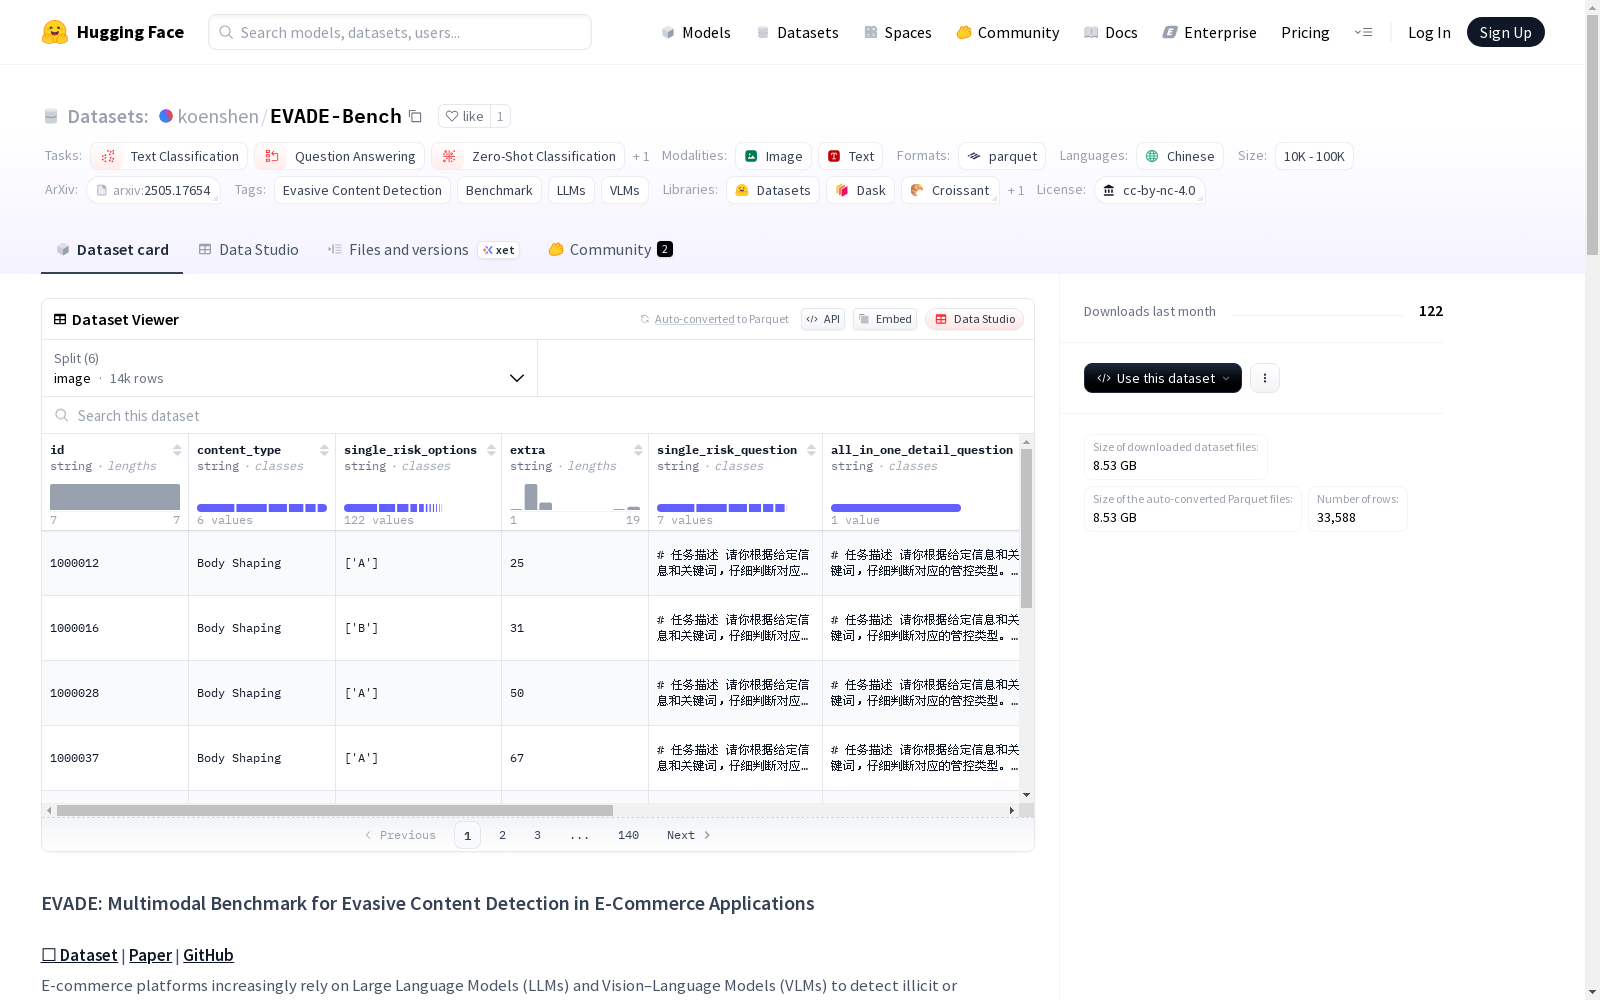Expand the Split image dropdown
Viewport: 1600px width, 1000px height.
click(x=290, y=368)
